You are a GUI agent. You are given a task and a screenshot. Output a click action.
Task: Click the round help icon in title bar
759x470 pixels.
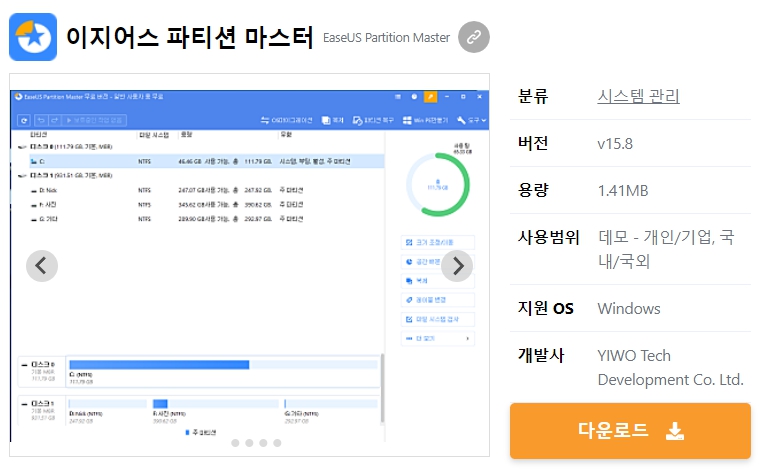point(414,97)
